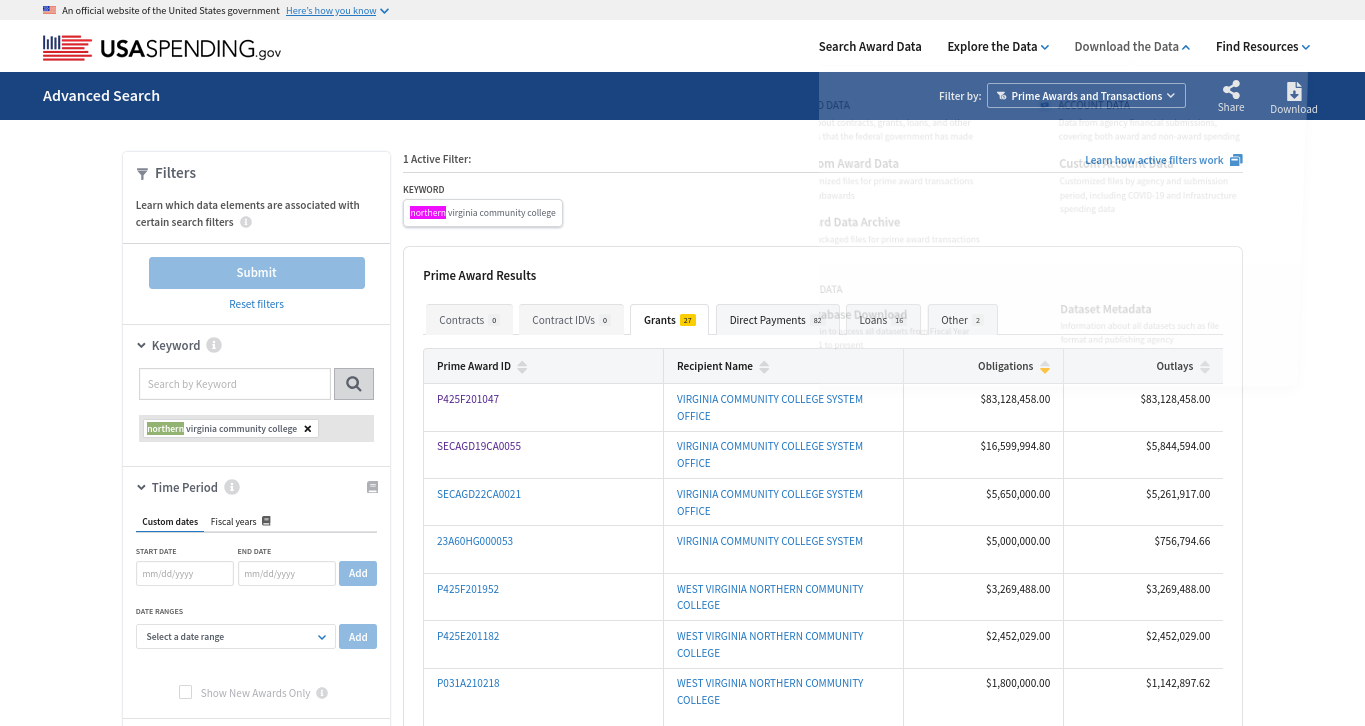Toggle Show New Awards Only checkbox
The width and height of the screenshot is (1365, 726).
pos(185,692)
